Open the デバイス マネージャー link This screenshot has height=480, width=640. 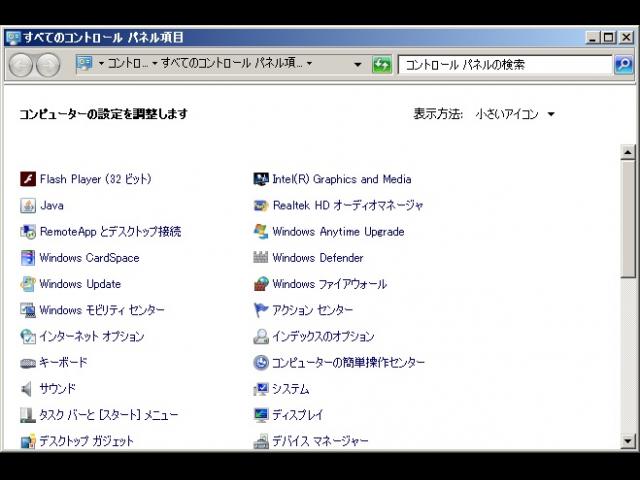[320, 441]
